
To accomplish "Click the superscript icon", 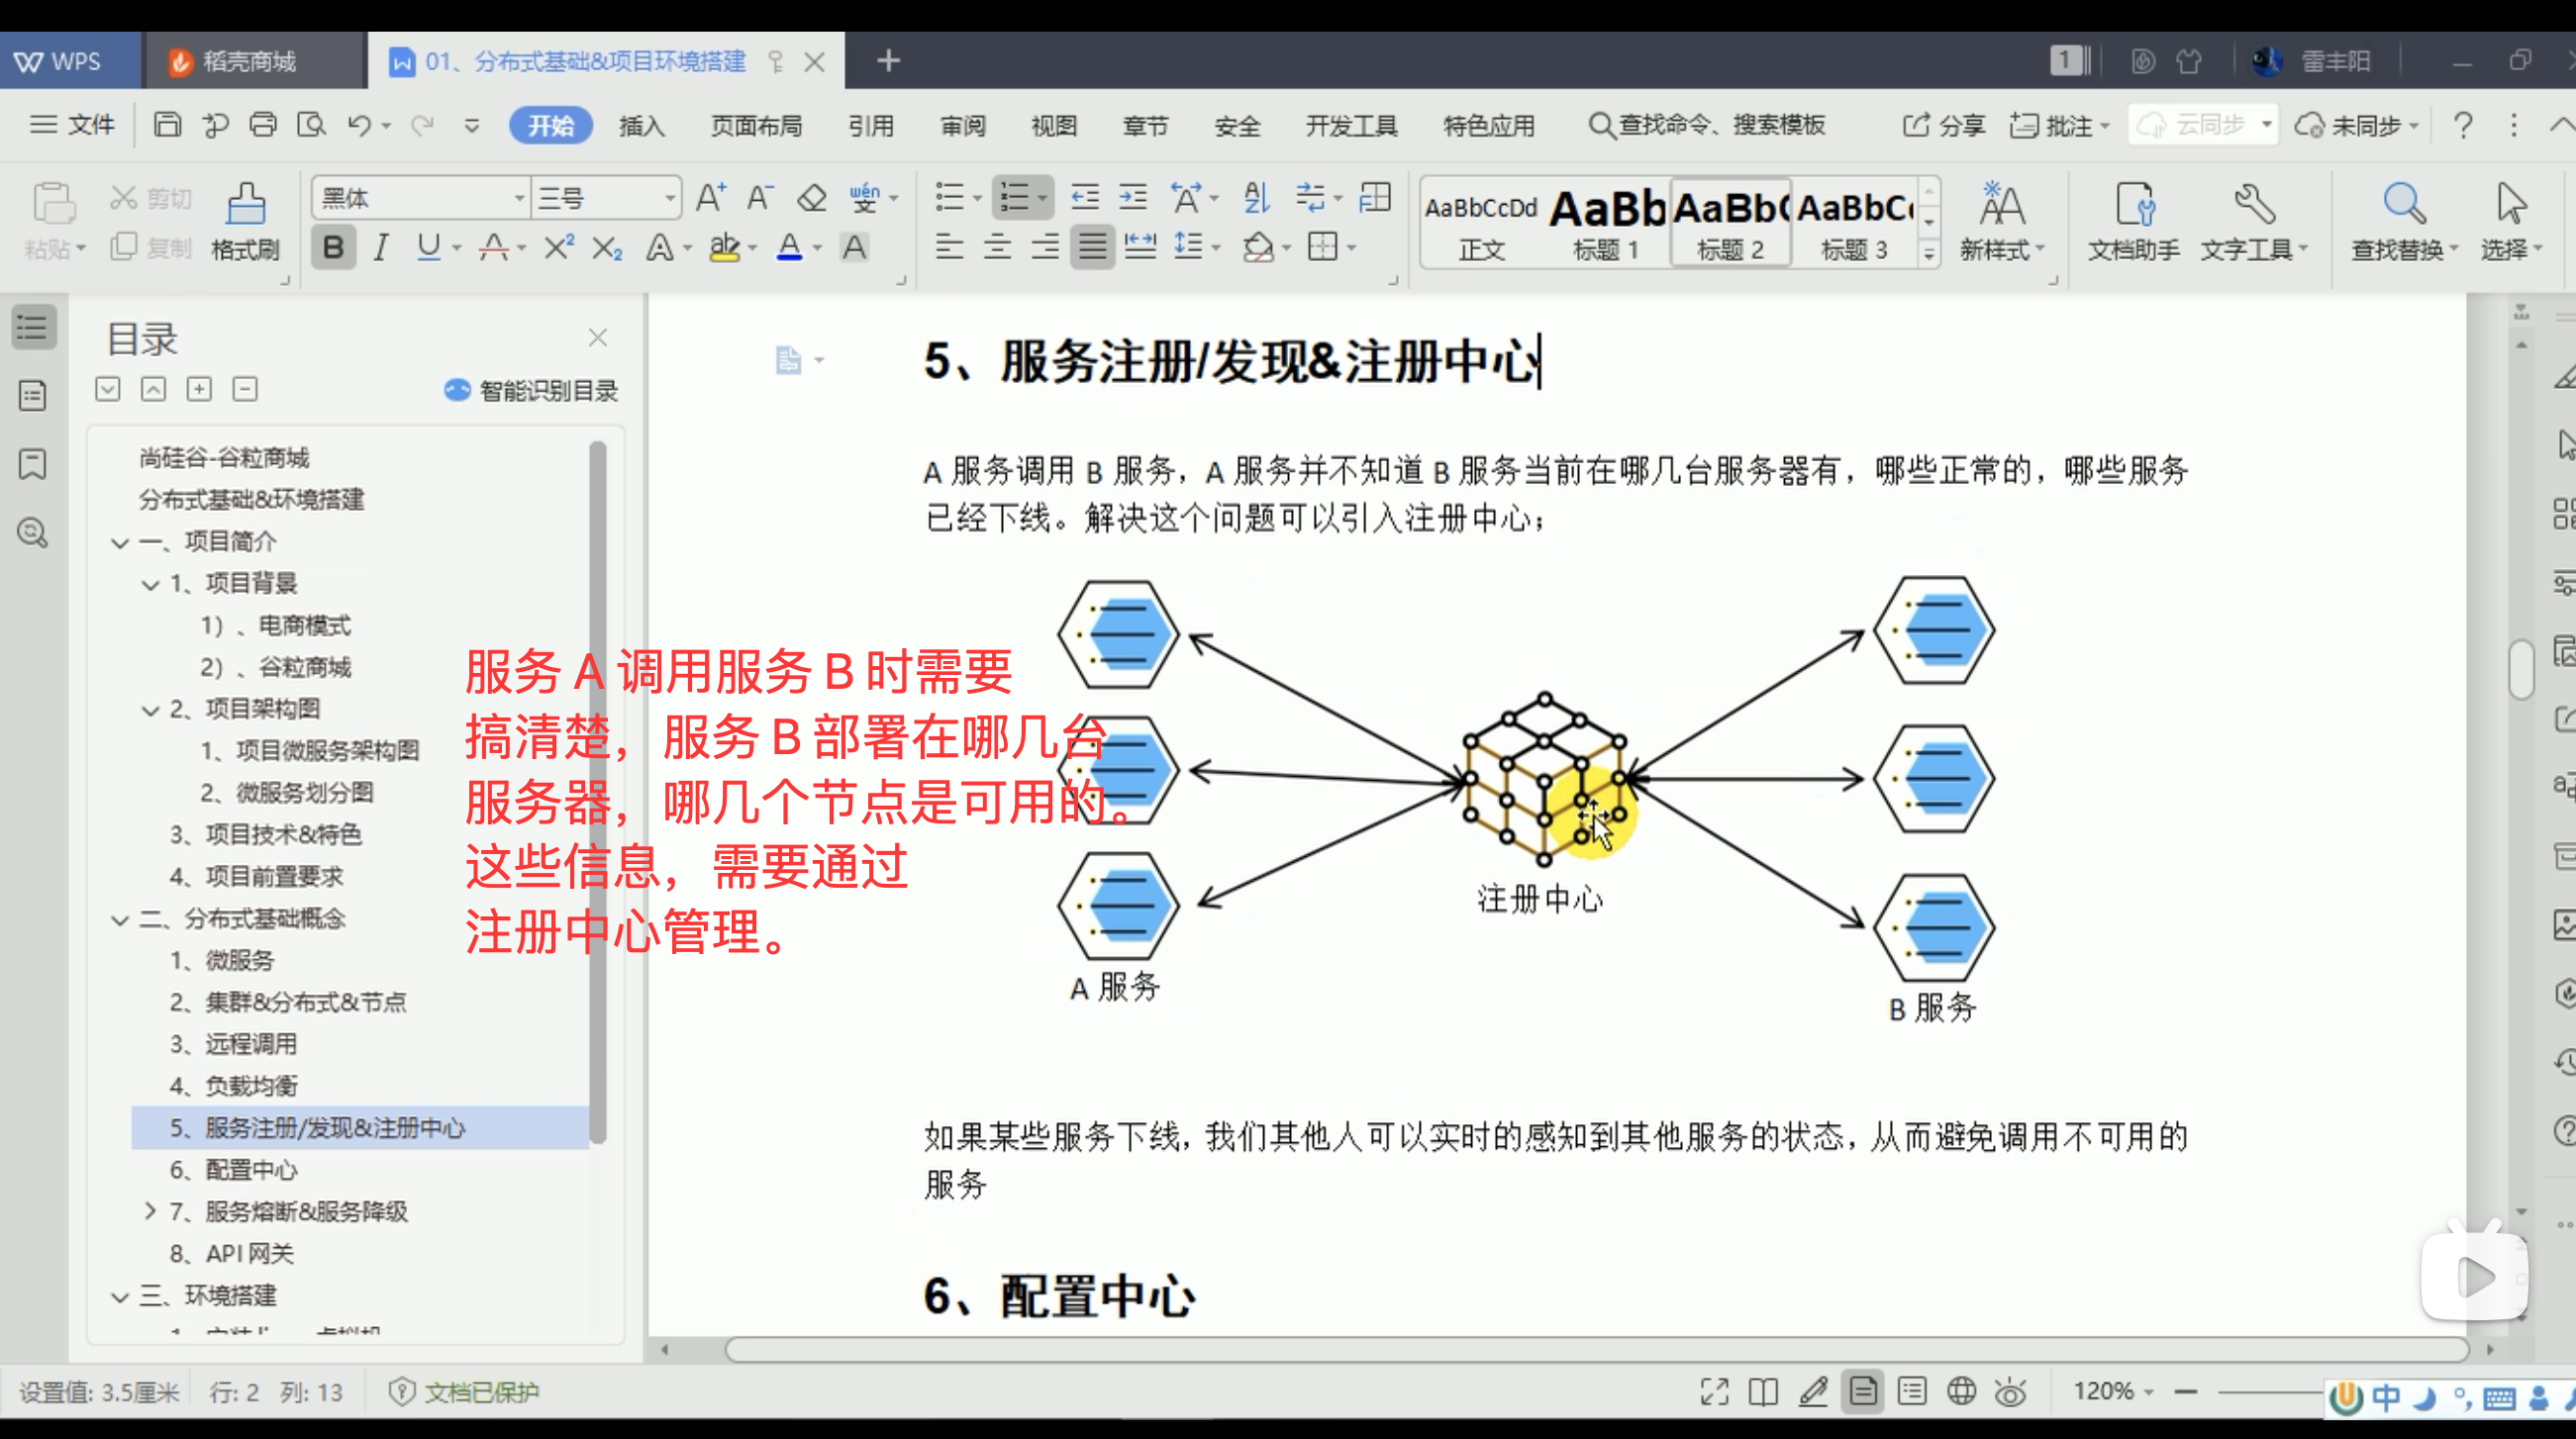I will pyautogui.click(x=559, y=247).
